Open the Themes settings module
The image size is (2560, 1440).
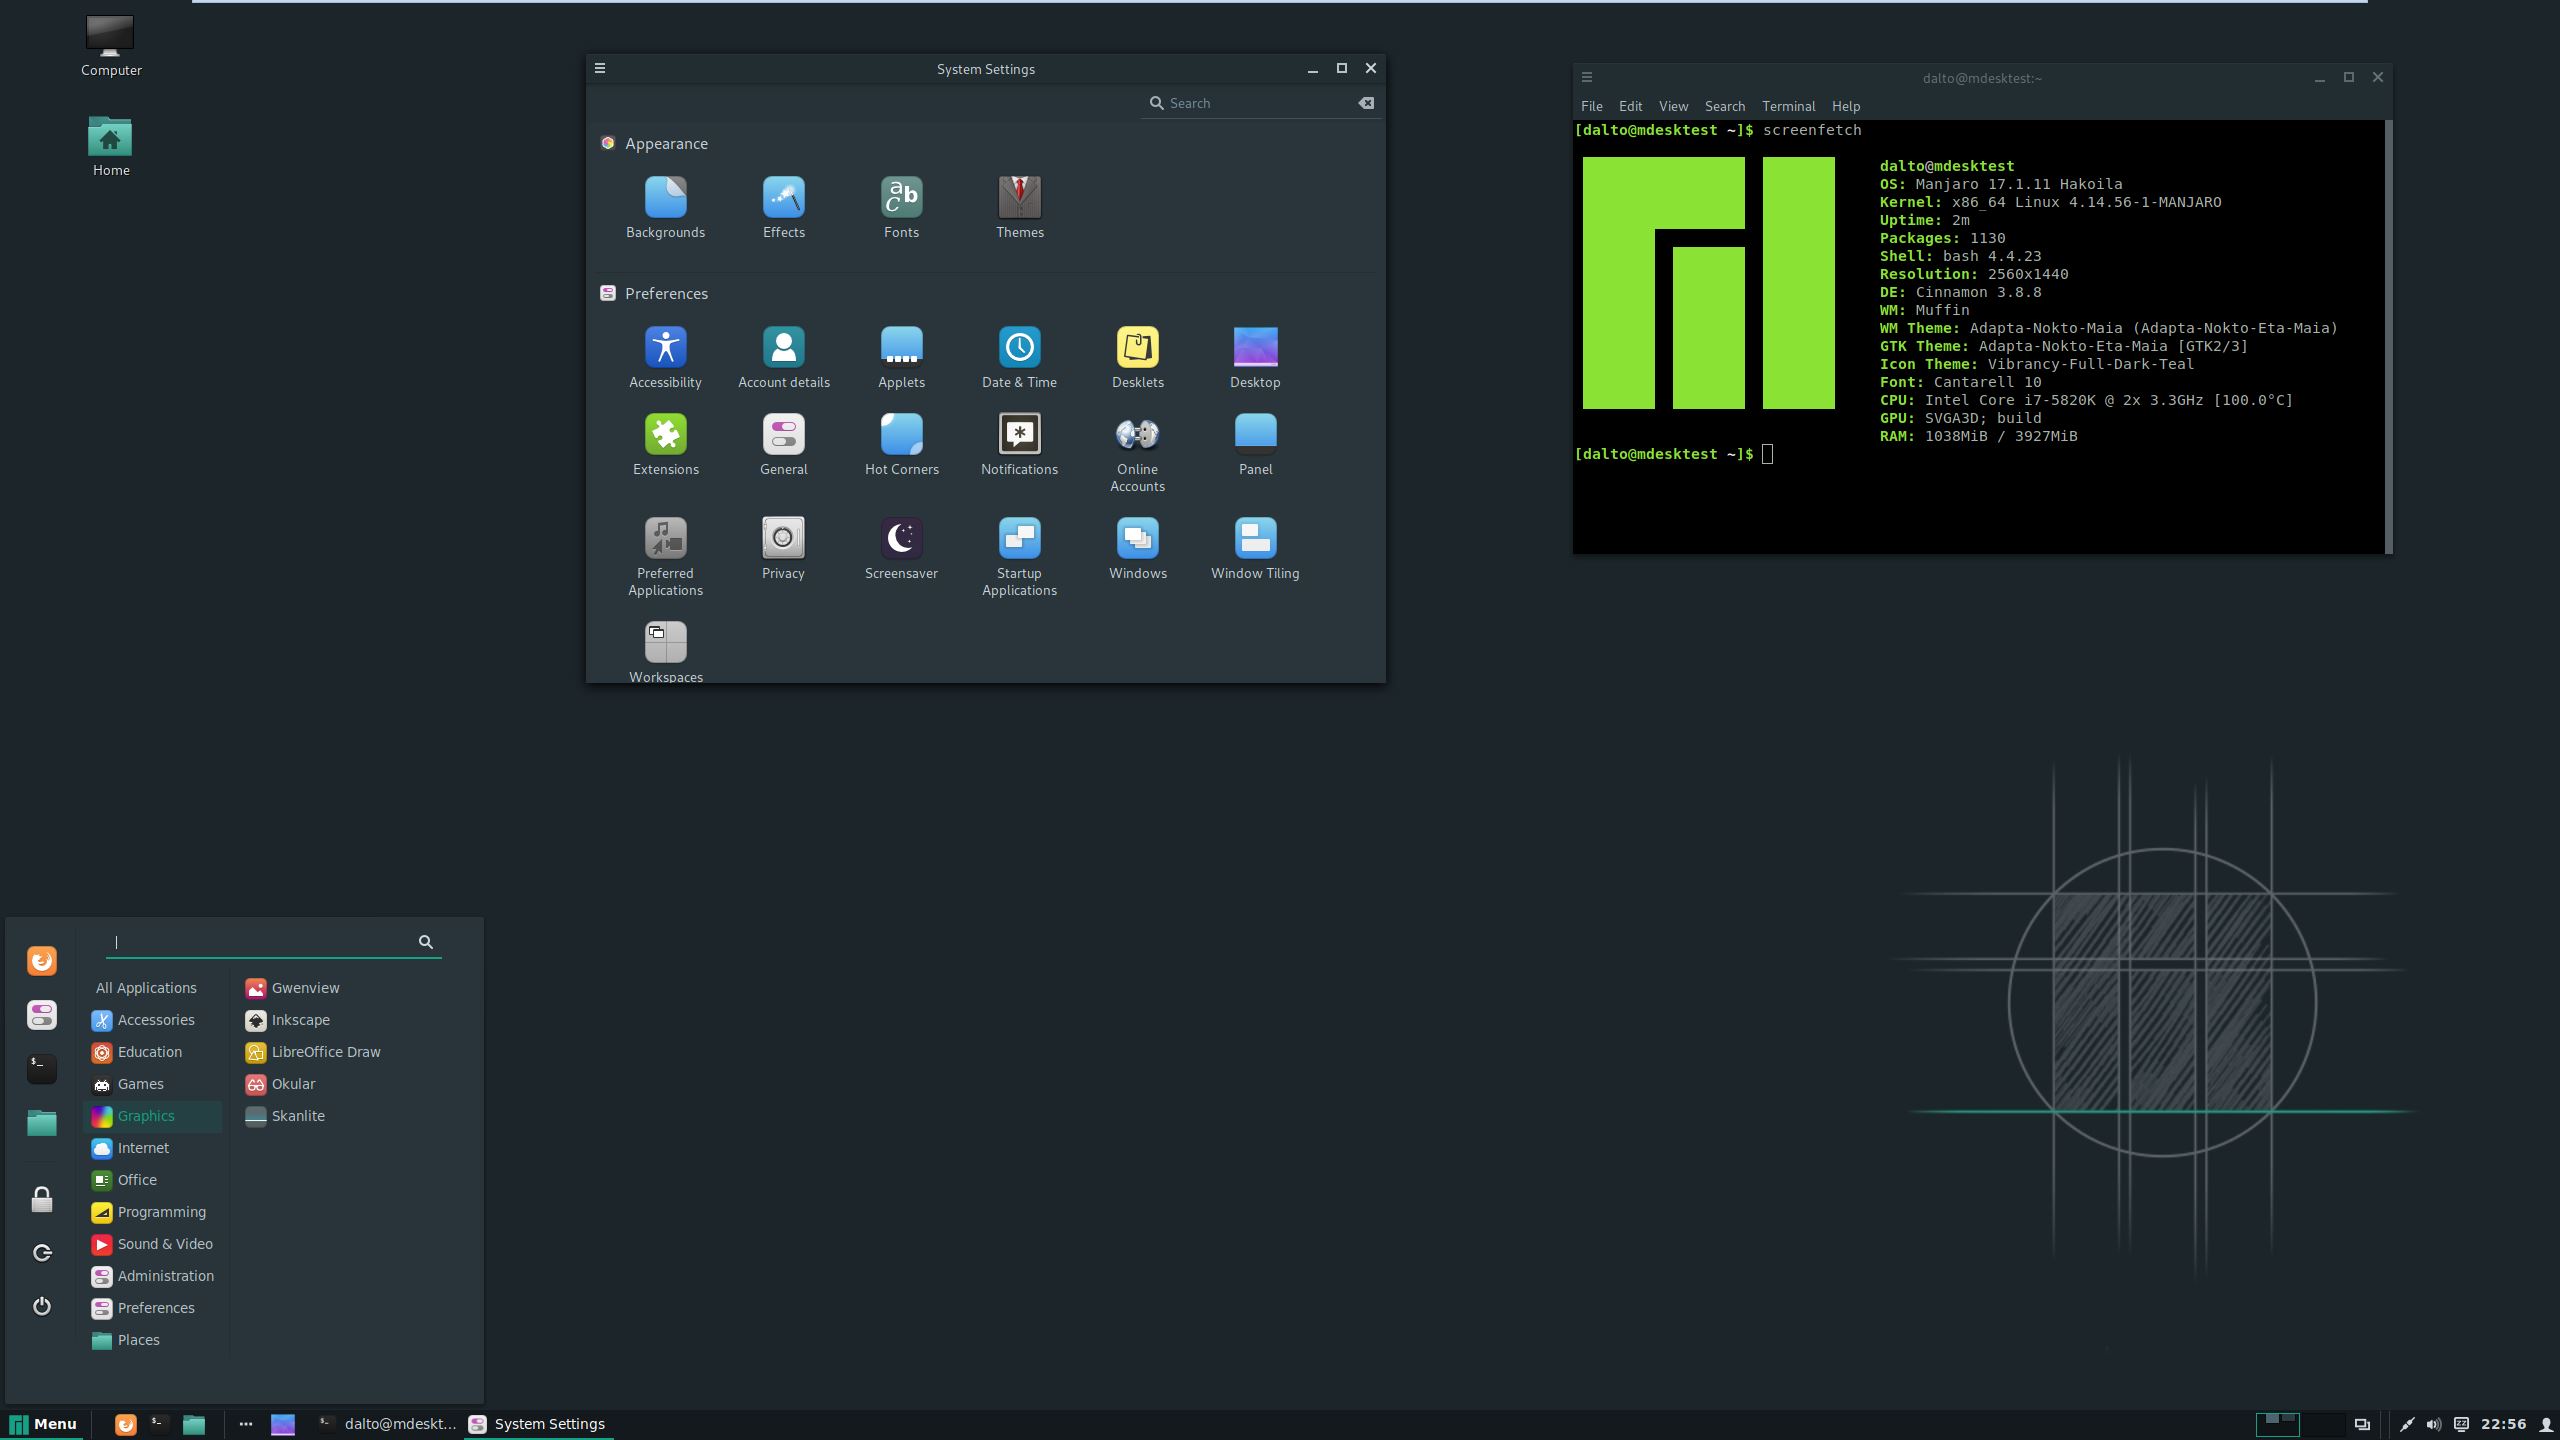click(1019, 198)
